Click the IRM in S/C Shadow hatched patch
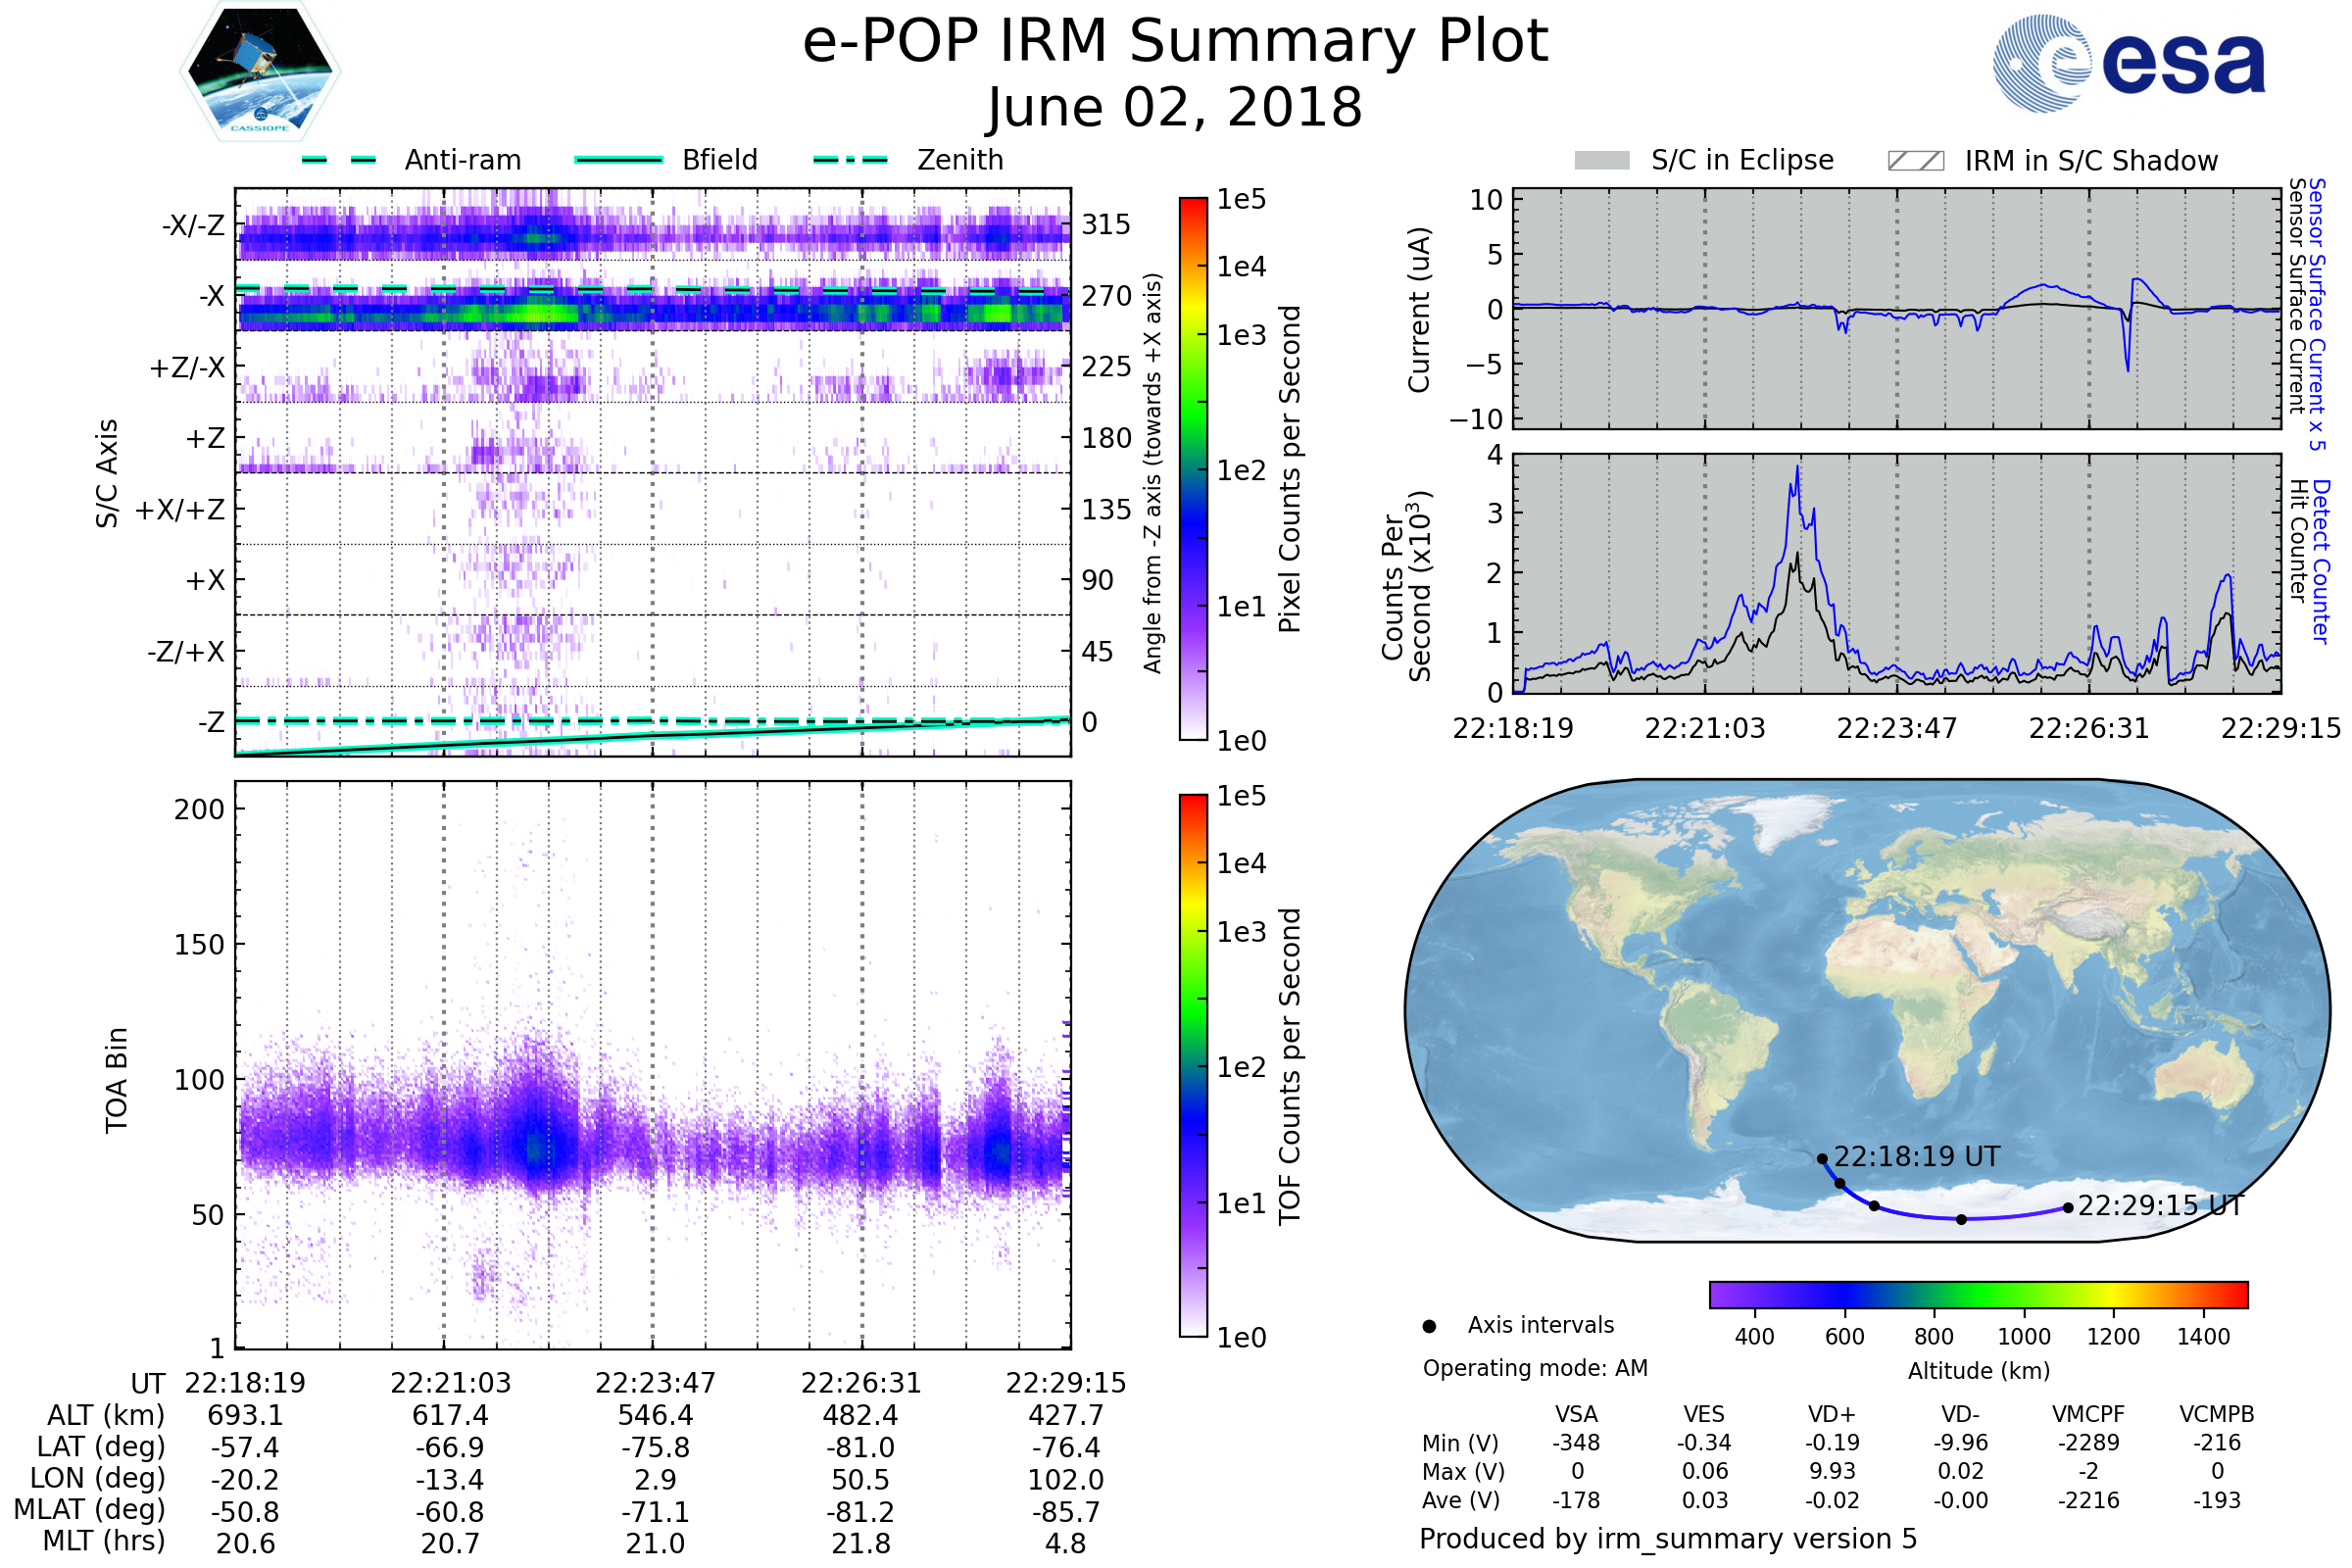Screen dimensions: 2352x1568 point(1915,161)
